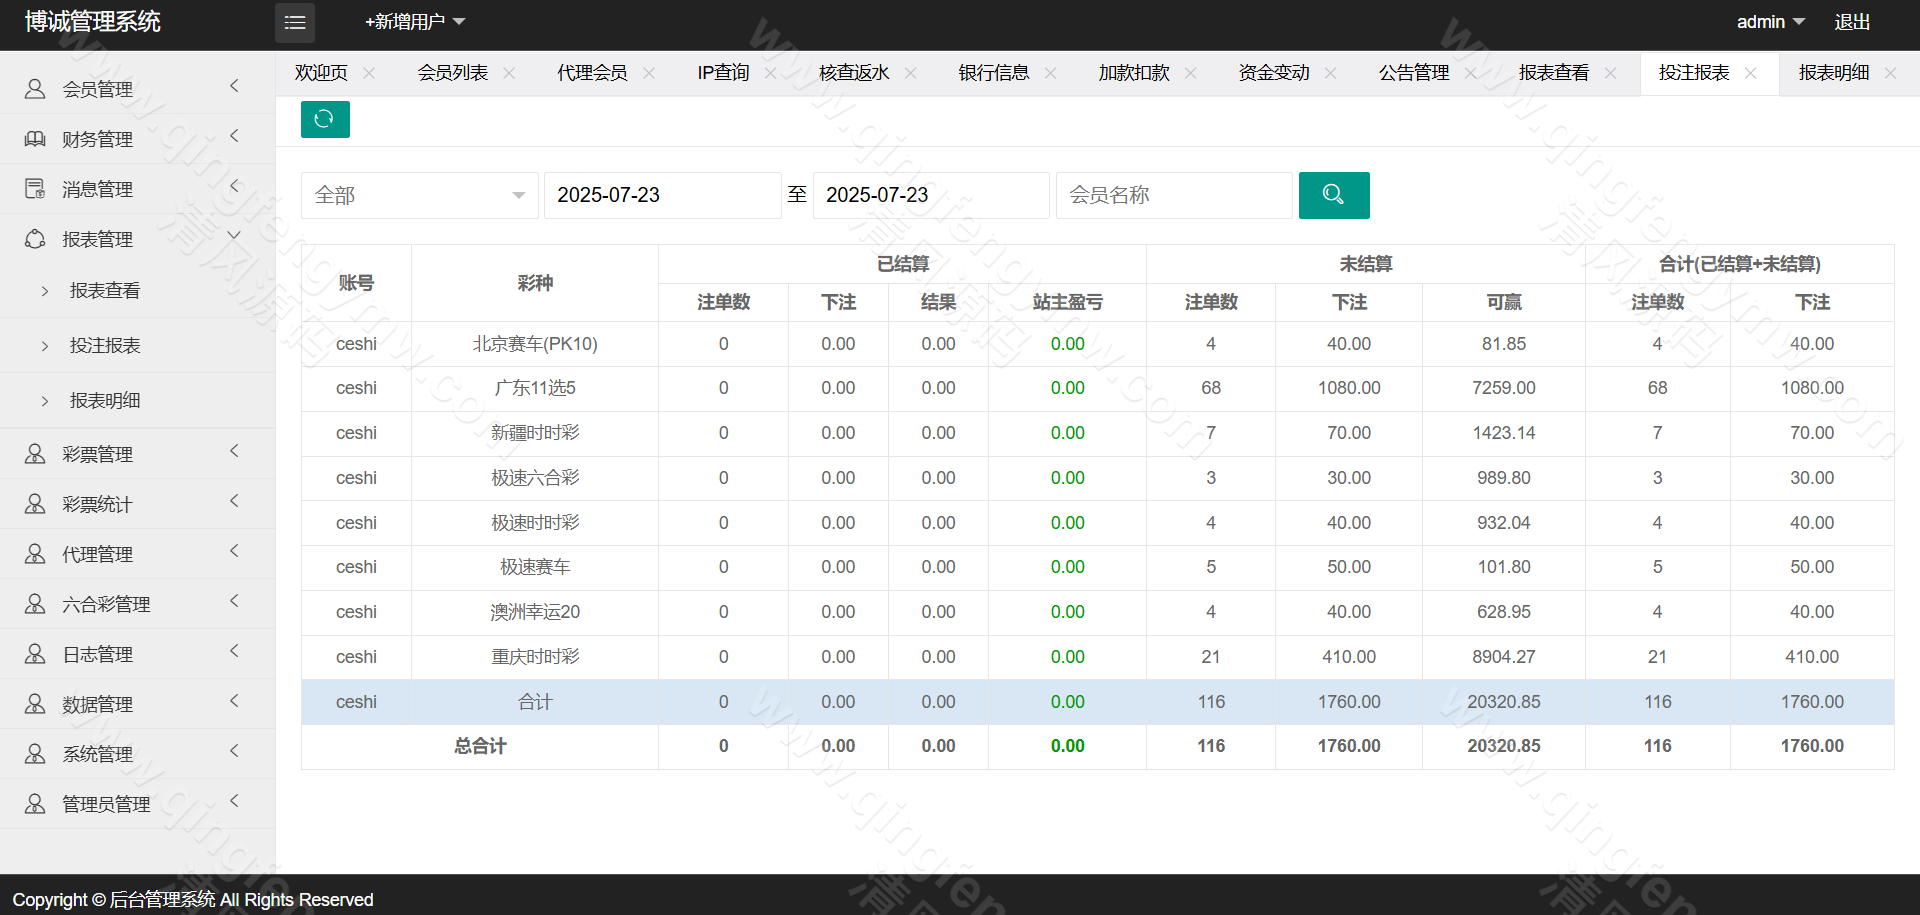
Task: Click the 退出 logout link
Action: (x=1851, y=22)
